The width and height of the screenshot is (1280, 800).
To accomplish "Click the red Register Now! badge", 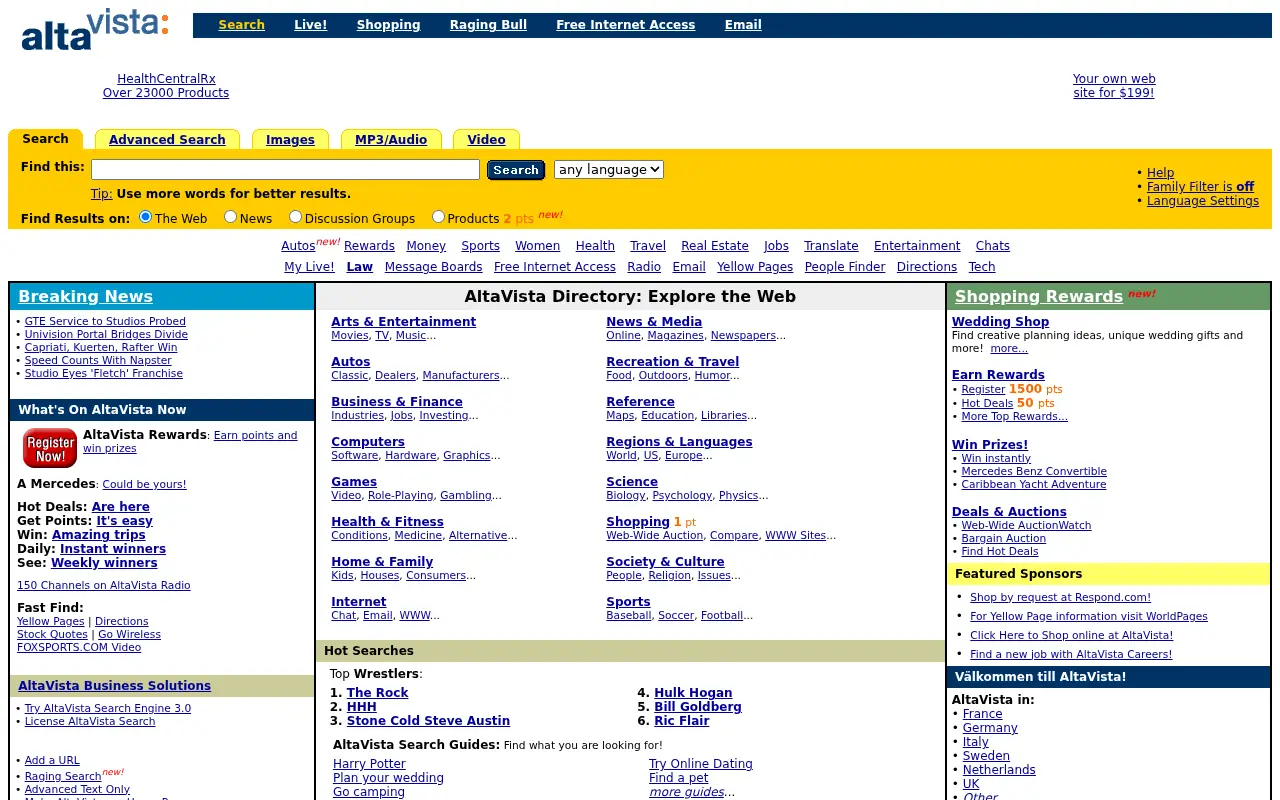I will coord(50,448).
